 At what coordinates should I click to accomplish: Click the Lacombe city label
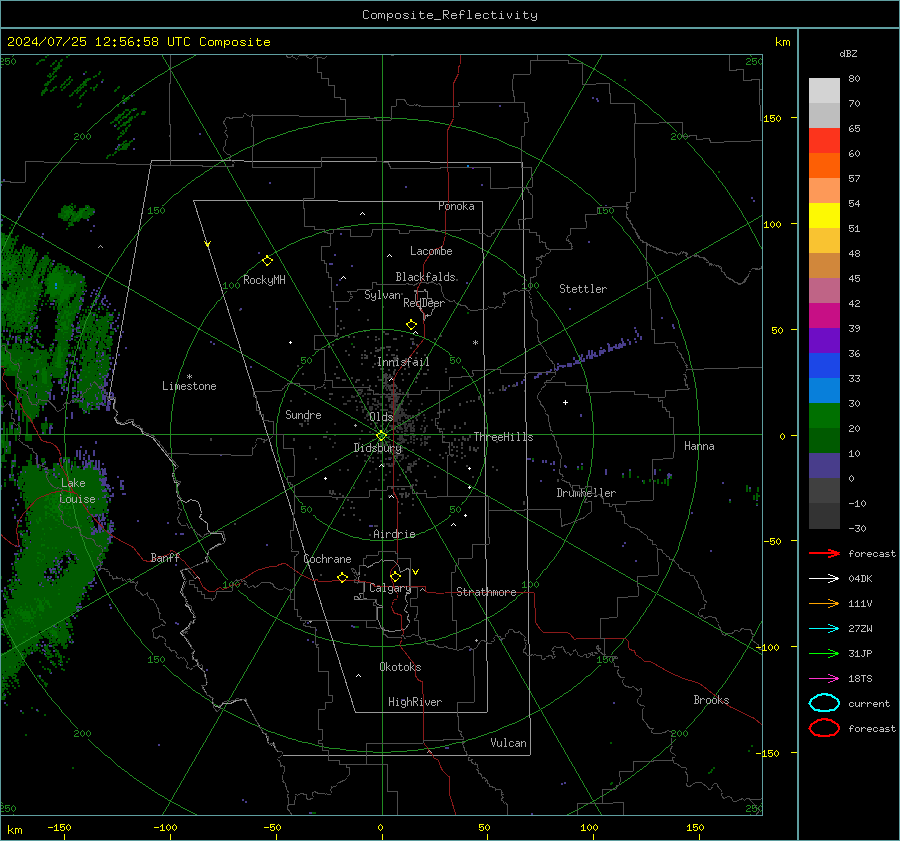pyautogui.click(x=431, y=251)
